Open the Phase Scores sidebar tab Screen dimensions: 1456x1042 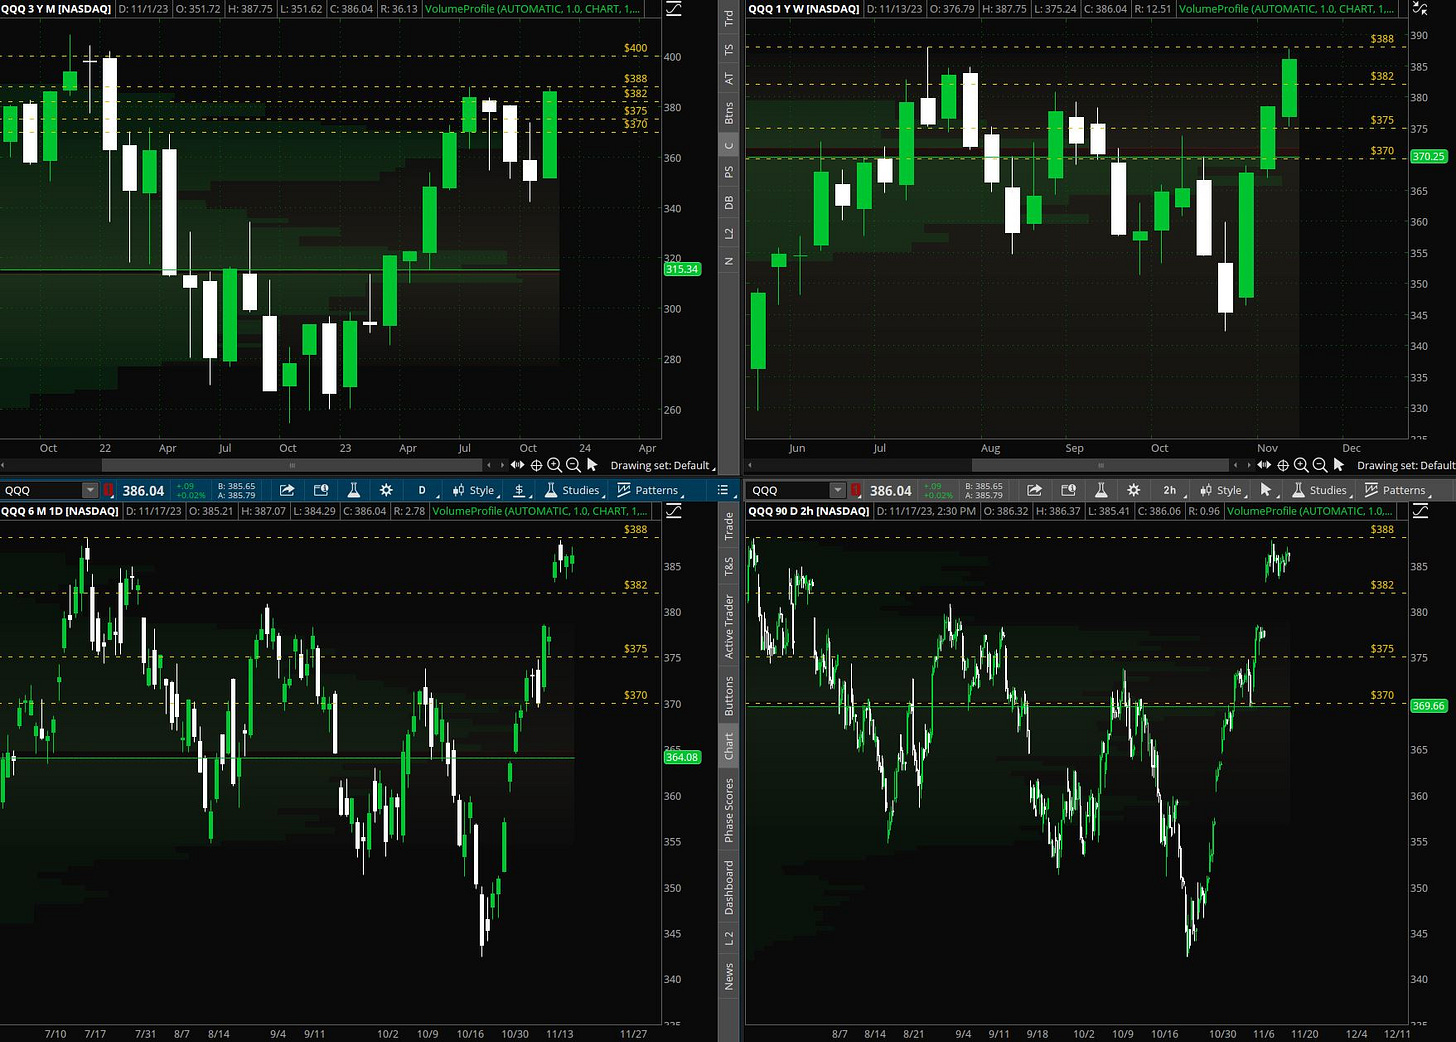click(x=729, y=810)
